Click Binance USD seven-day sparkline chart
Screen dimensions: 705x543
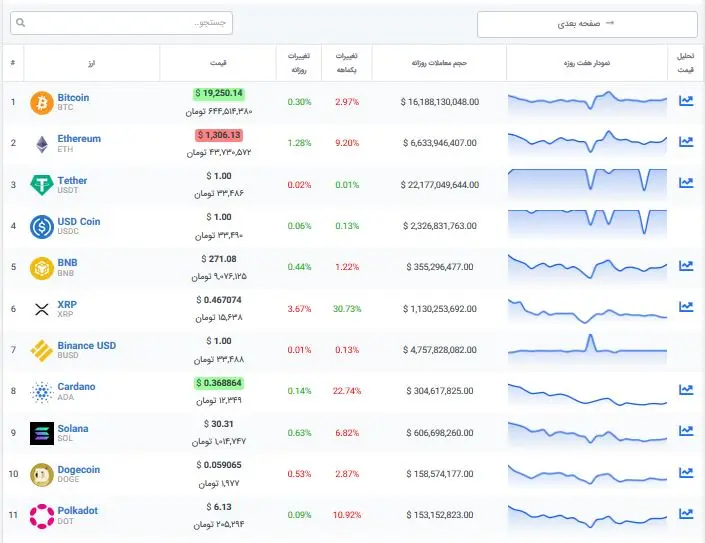tap(587, 349)
